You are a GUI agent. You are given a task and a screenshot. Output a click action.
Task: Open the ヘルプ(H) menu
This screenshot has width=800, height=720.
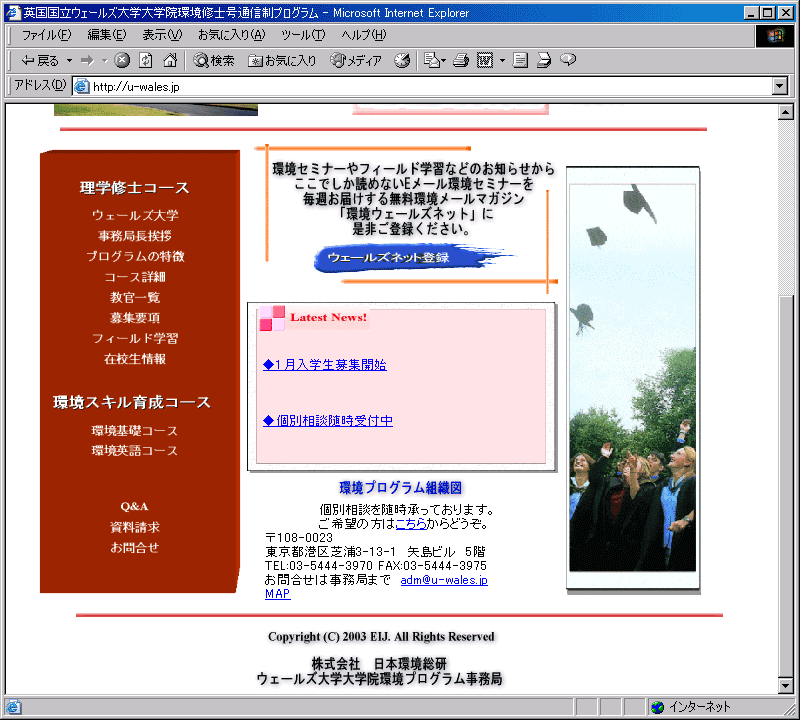pyautogui.click(x=364, y=35)
